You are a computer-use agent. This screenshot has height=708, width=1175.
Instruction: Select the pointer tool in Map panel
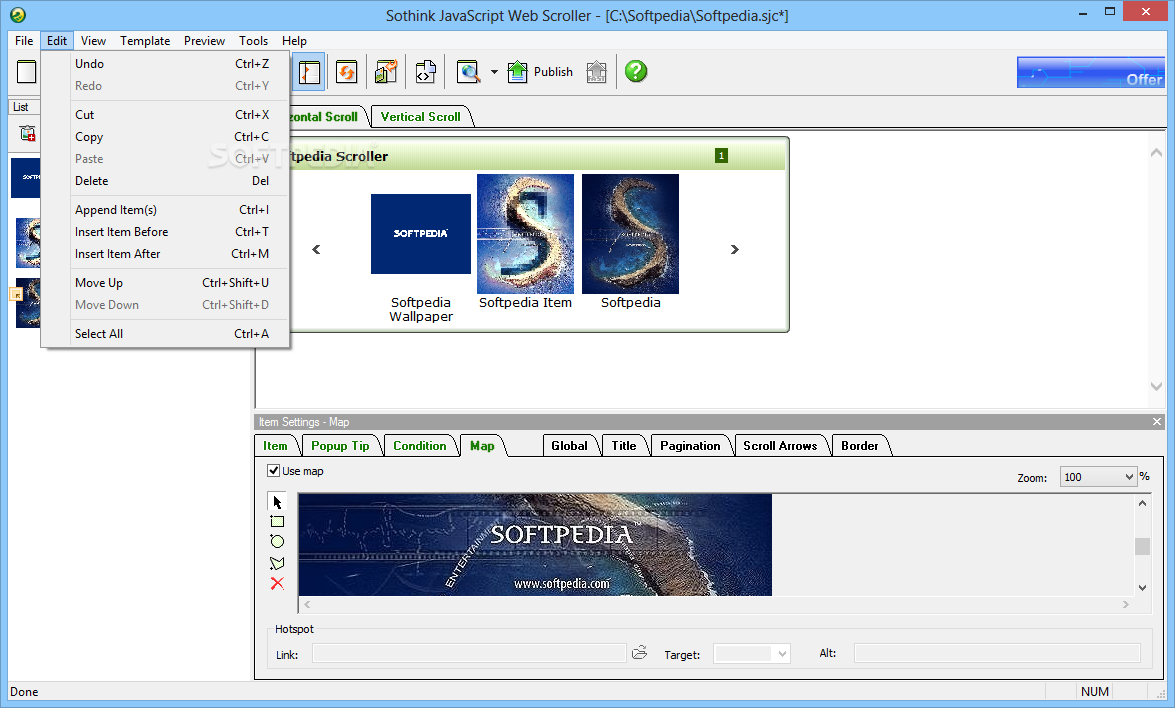277,501
